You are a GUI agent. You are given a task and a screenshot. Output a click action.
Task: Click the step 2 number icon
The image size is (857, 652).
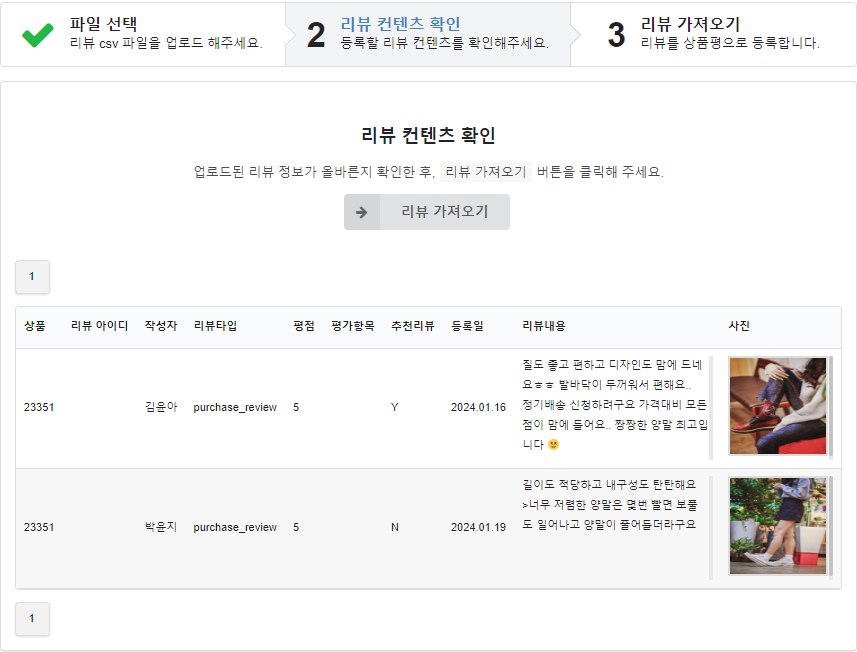pos(316,34)
